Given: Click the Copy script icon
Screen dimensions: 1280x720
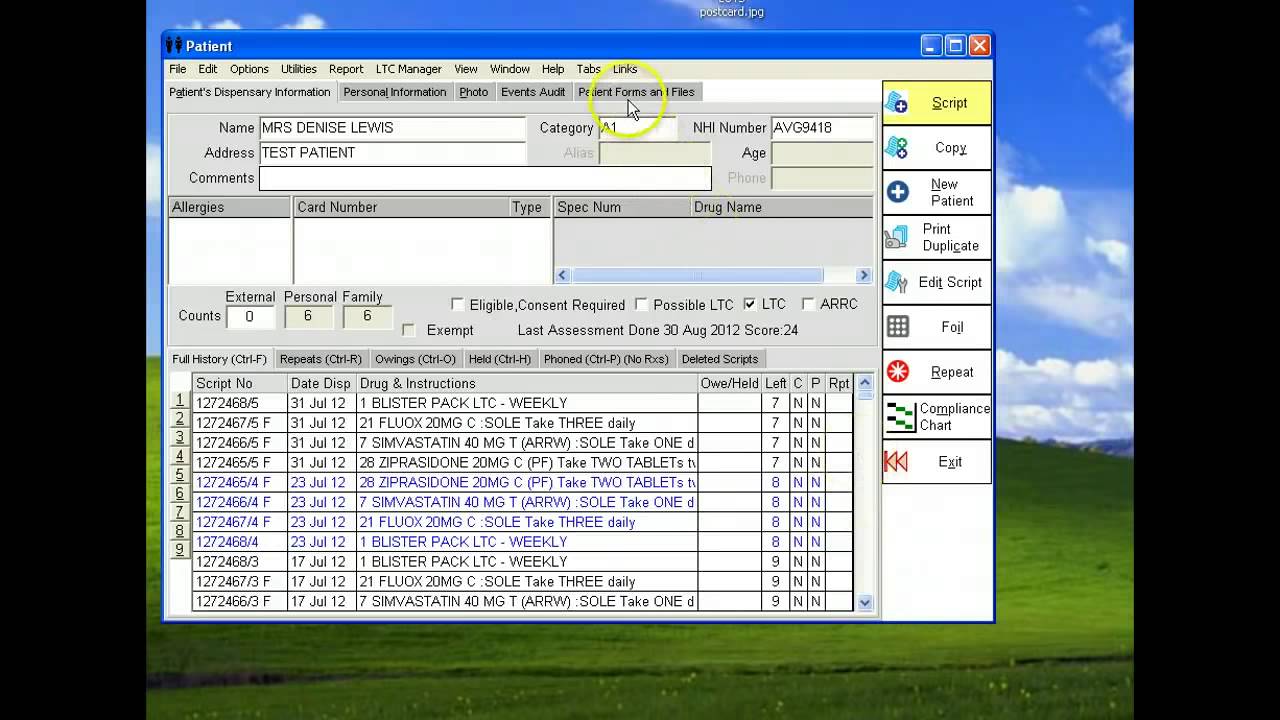Looking at the screenshot, I should coord(897,148).
